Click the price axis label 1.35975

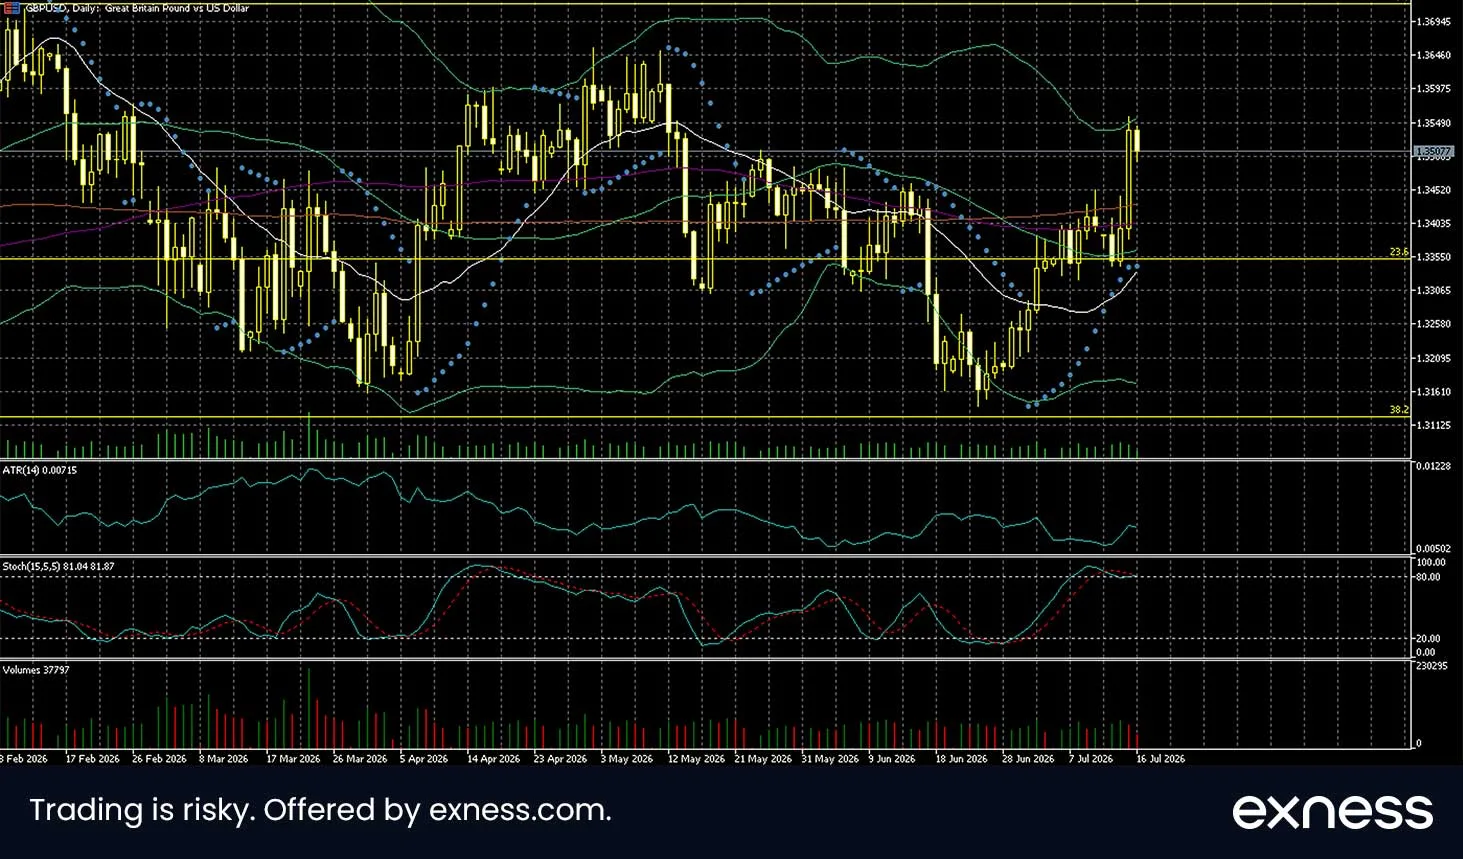(x=1434, y=89)
